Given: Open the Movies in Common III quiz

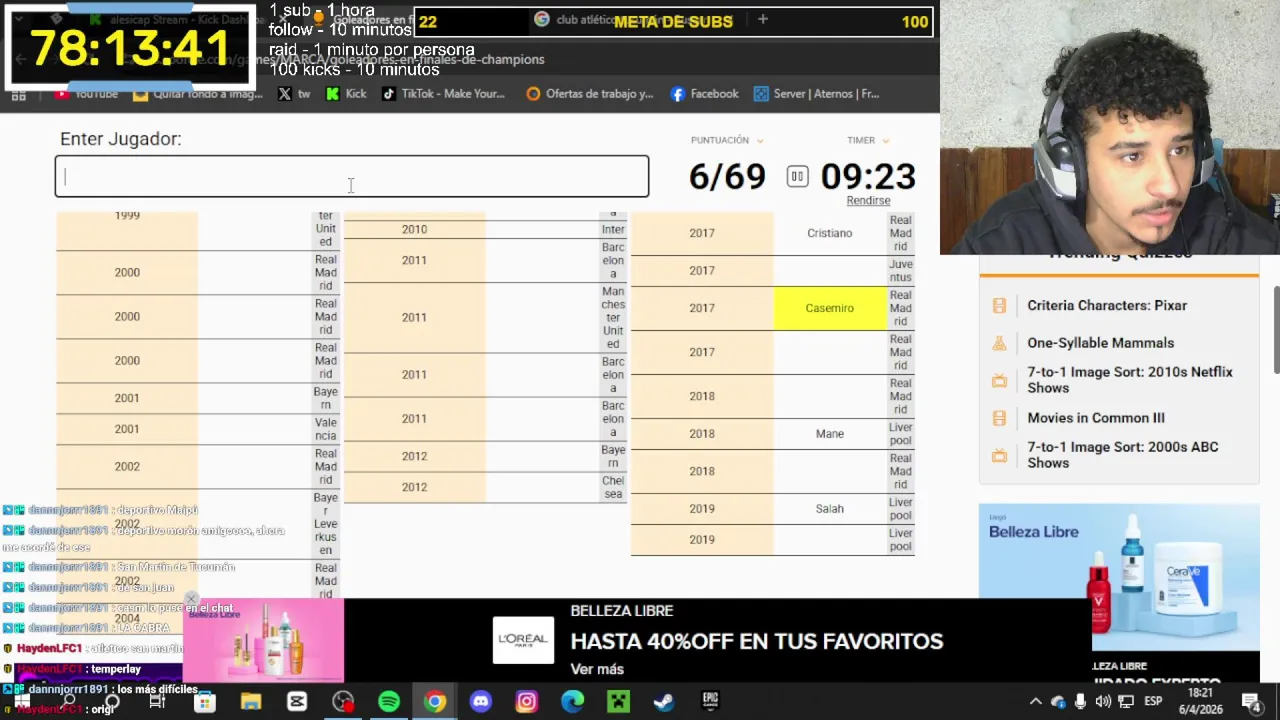Looking at the screenshot, I should 1096,418.
